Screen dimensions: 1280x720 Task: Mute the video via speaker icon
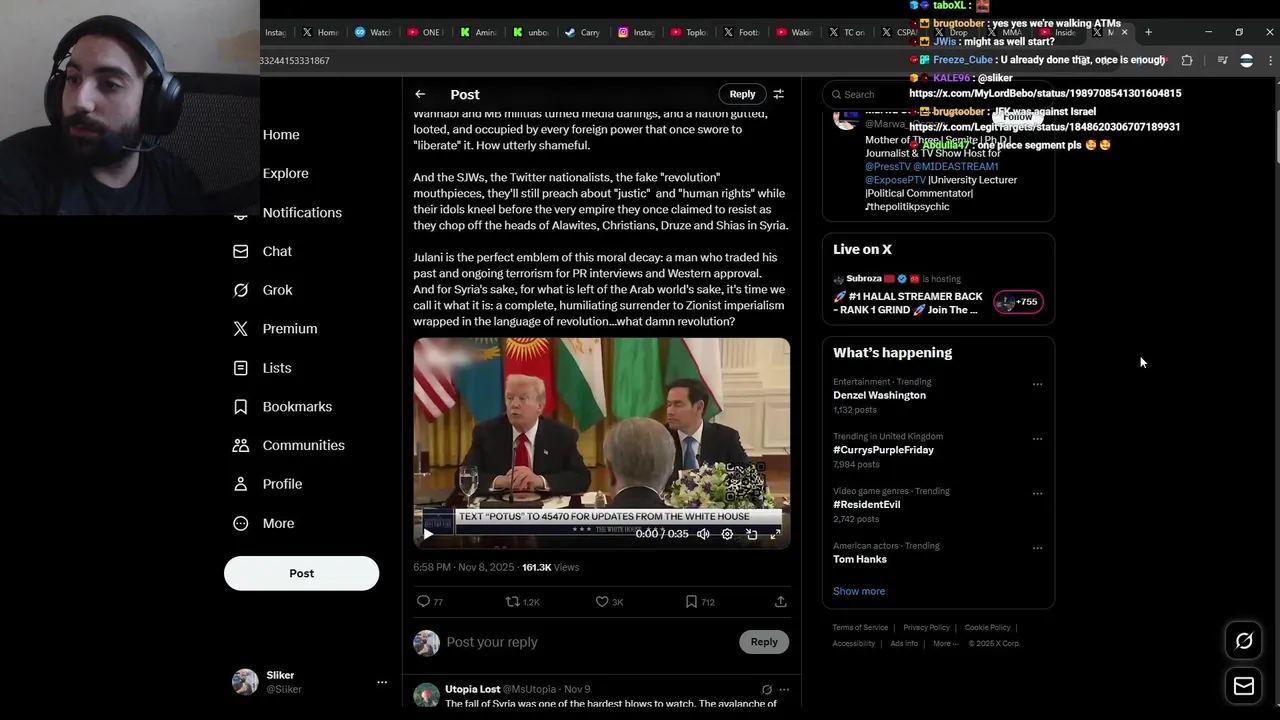coord(703,534)
